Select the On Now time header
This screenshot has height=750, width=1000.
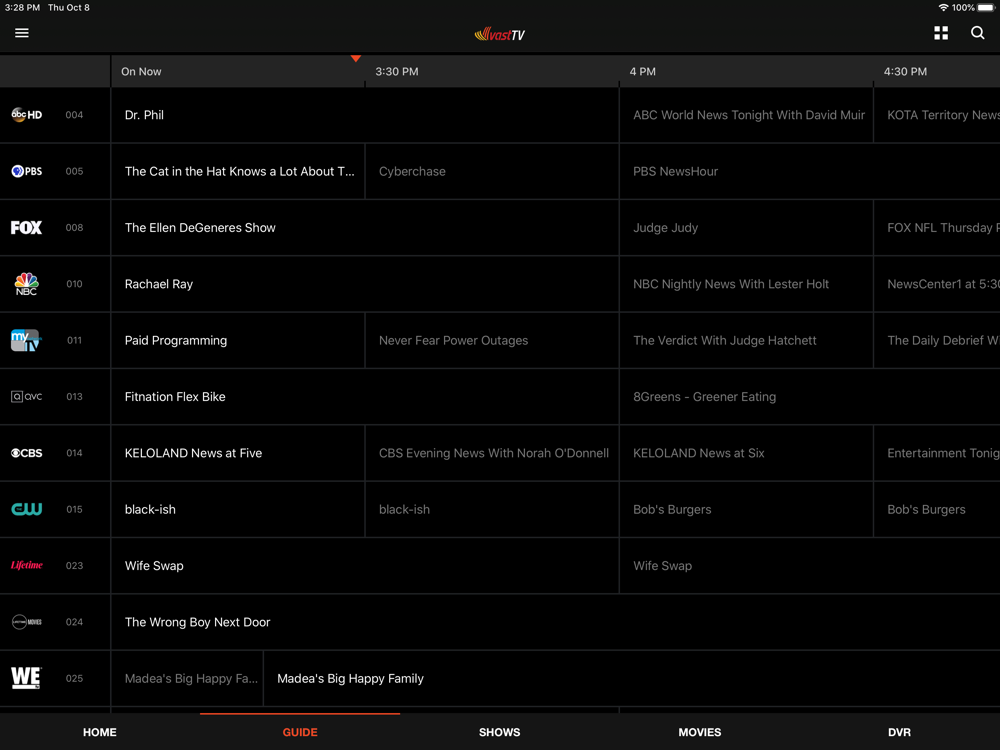[x=141, y=71]
